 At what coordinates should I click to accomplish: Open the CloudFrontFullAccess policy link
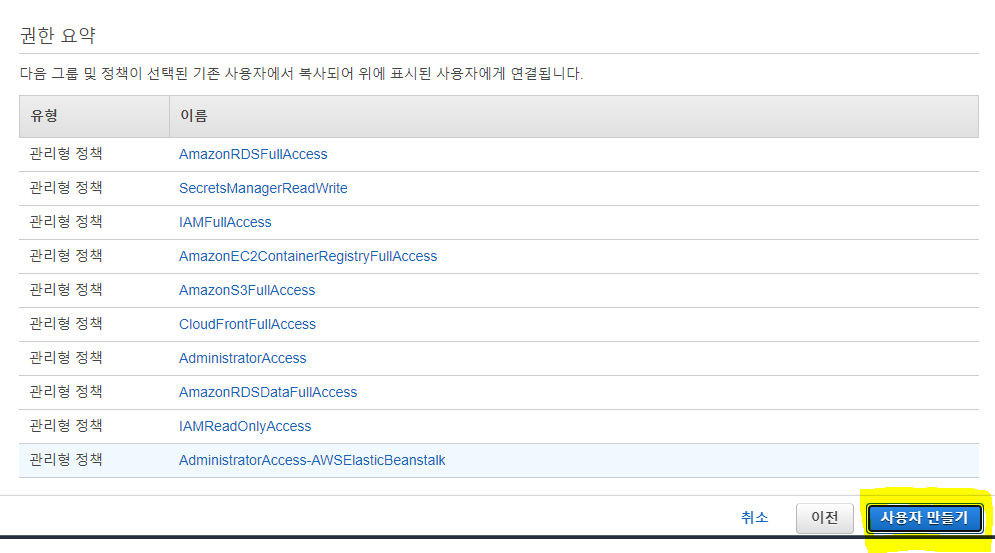(247, 324)
